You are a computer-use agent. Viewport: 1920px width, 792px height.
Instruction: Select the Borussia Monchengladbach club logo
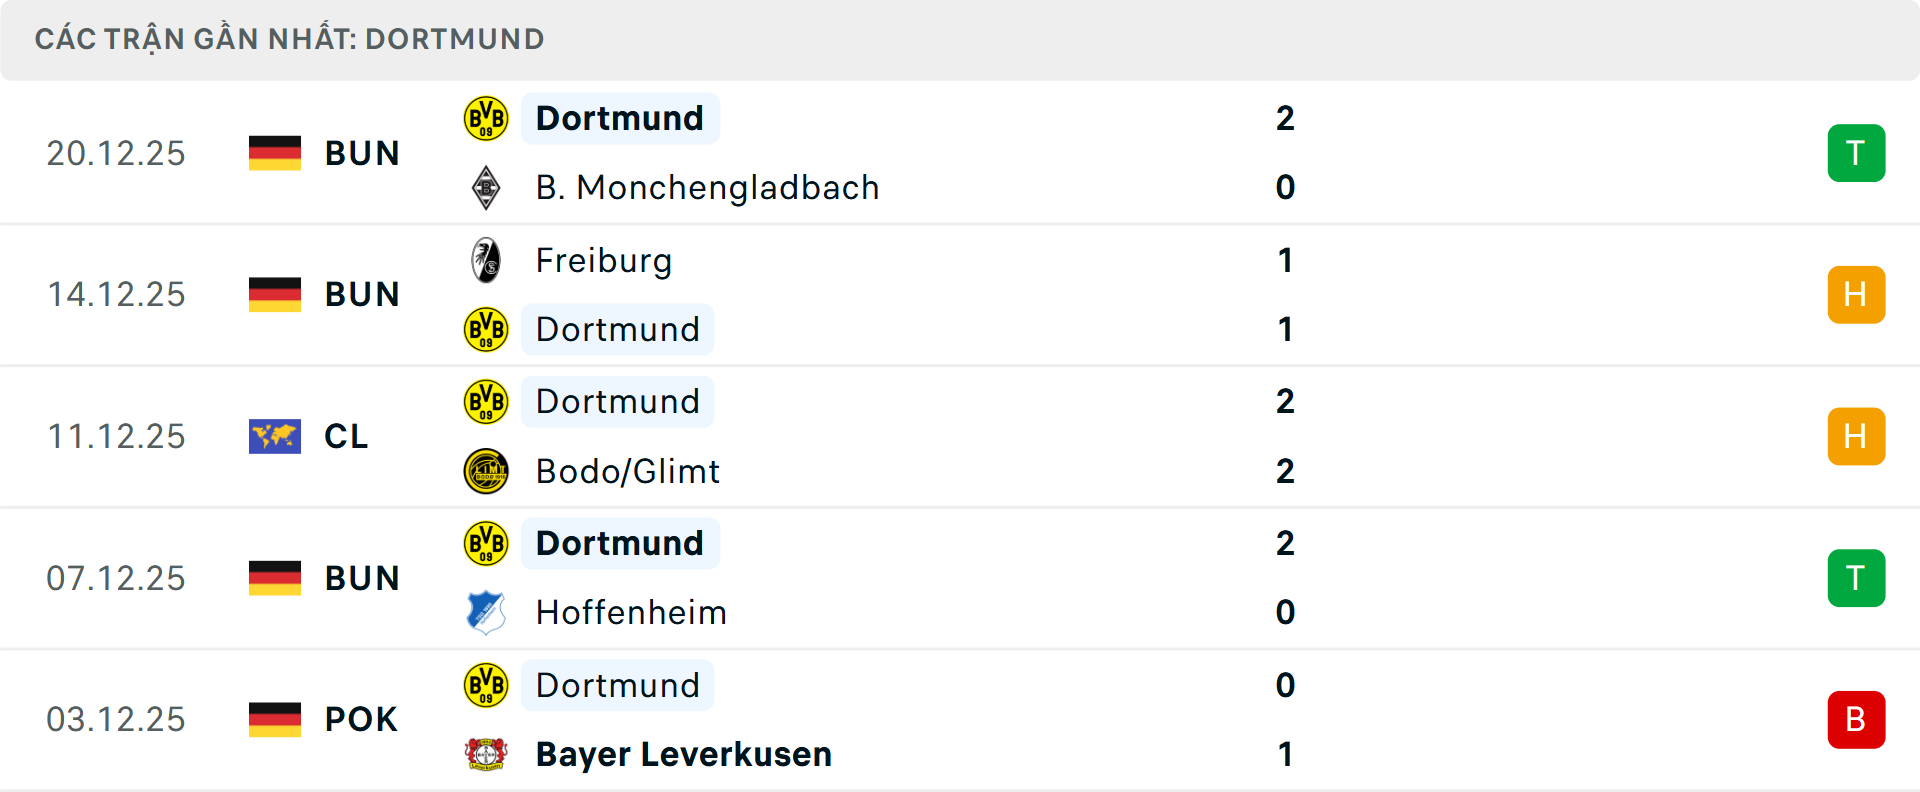[x=486, y=187]
